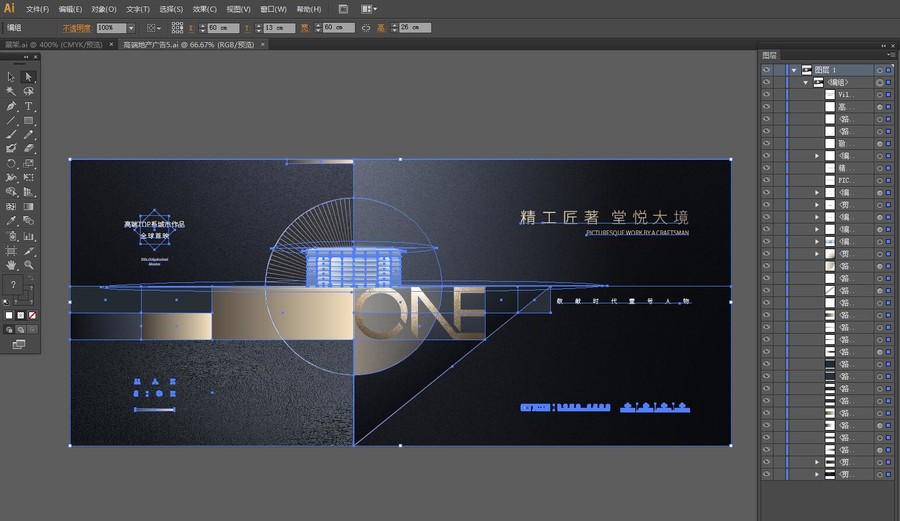The image size is (900, 521).
Task: Toggle visibility eye of '高..' layer item
Action: click(766, 107)
